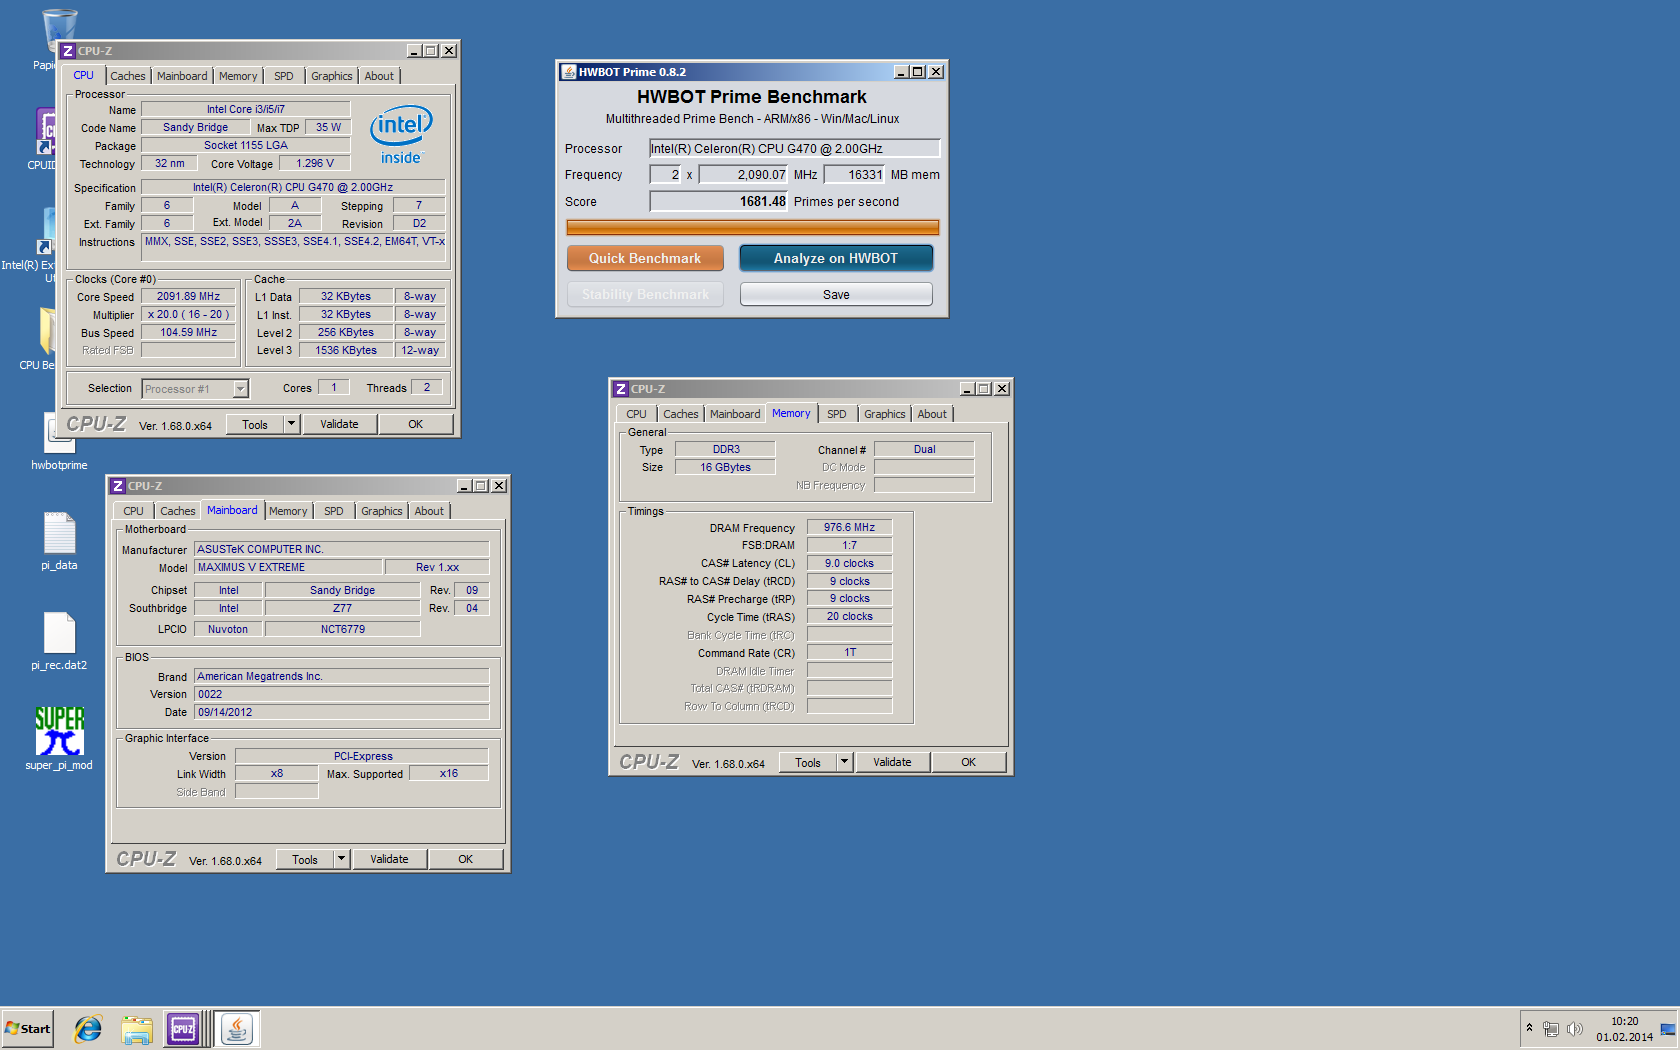Open Windows Explorer folder taskbar icon

(136, 1028)
